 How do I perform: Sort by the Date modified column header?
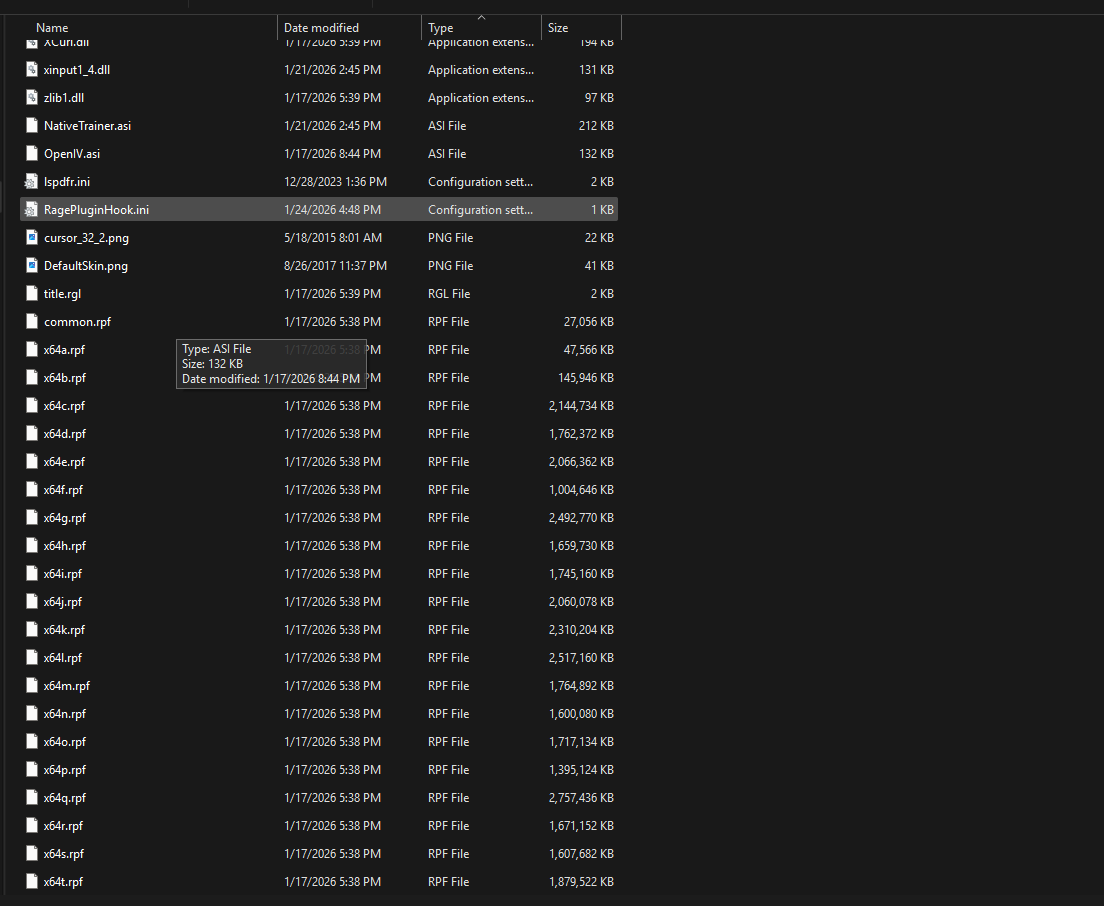321,27
